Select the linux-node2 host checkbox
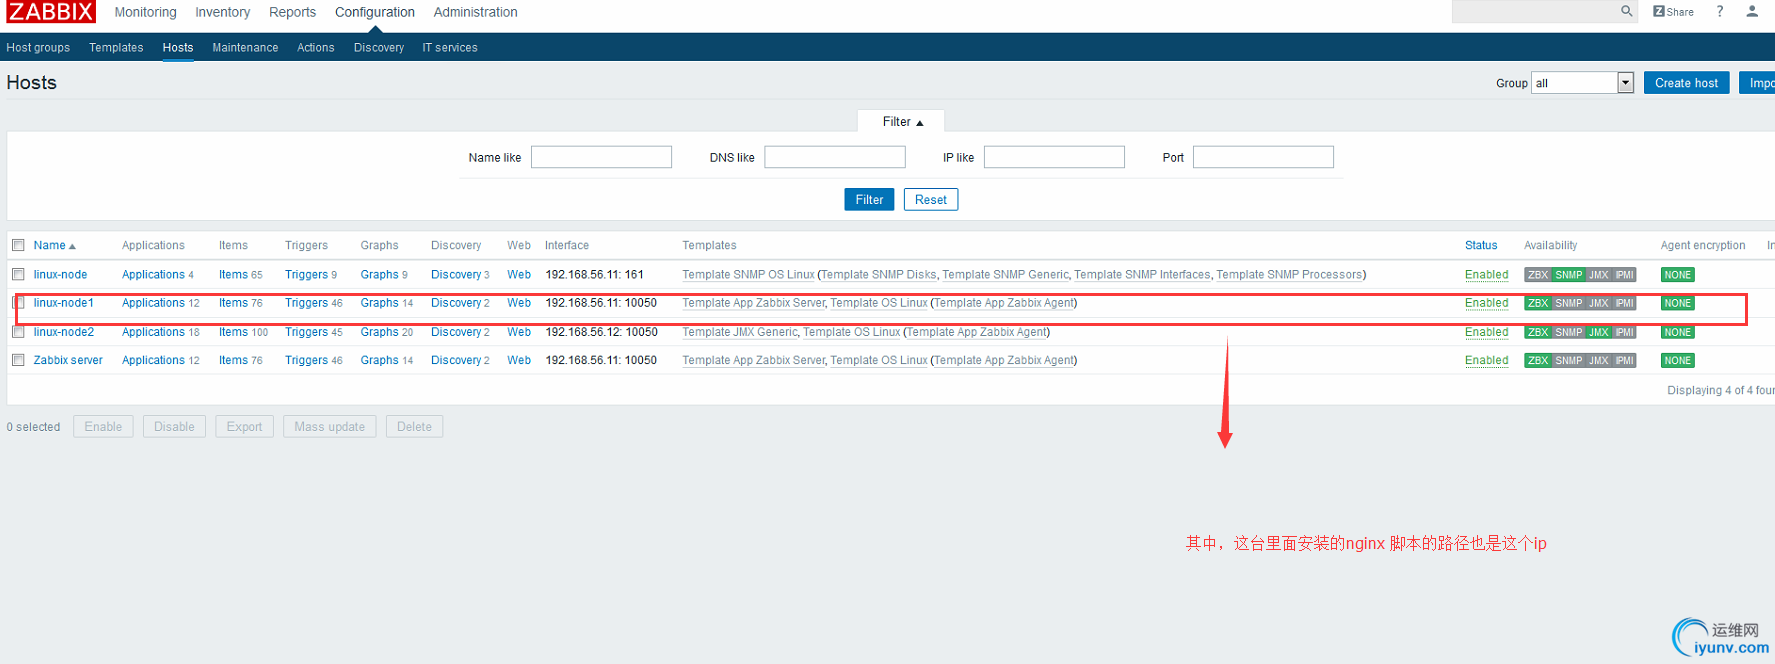 point(18,332)
